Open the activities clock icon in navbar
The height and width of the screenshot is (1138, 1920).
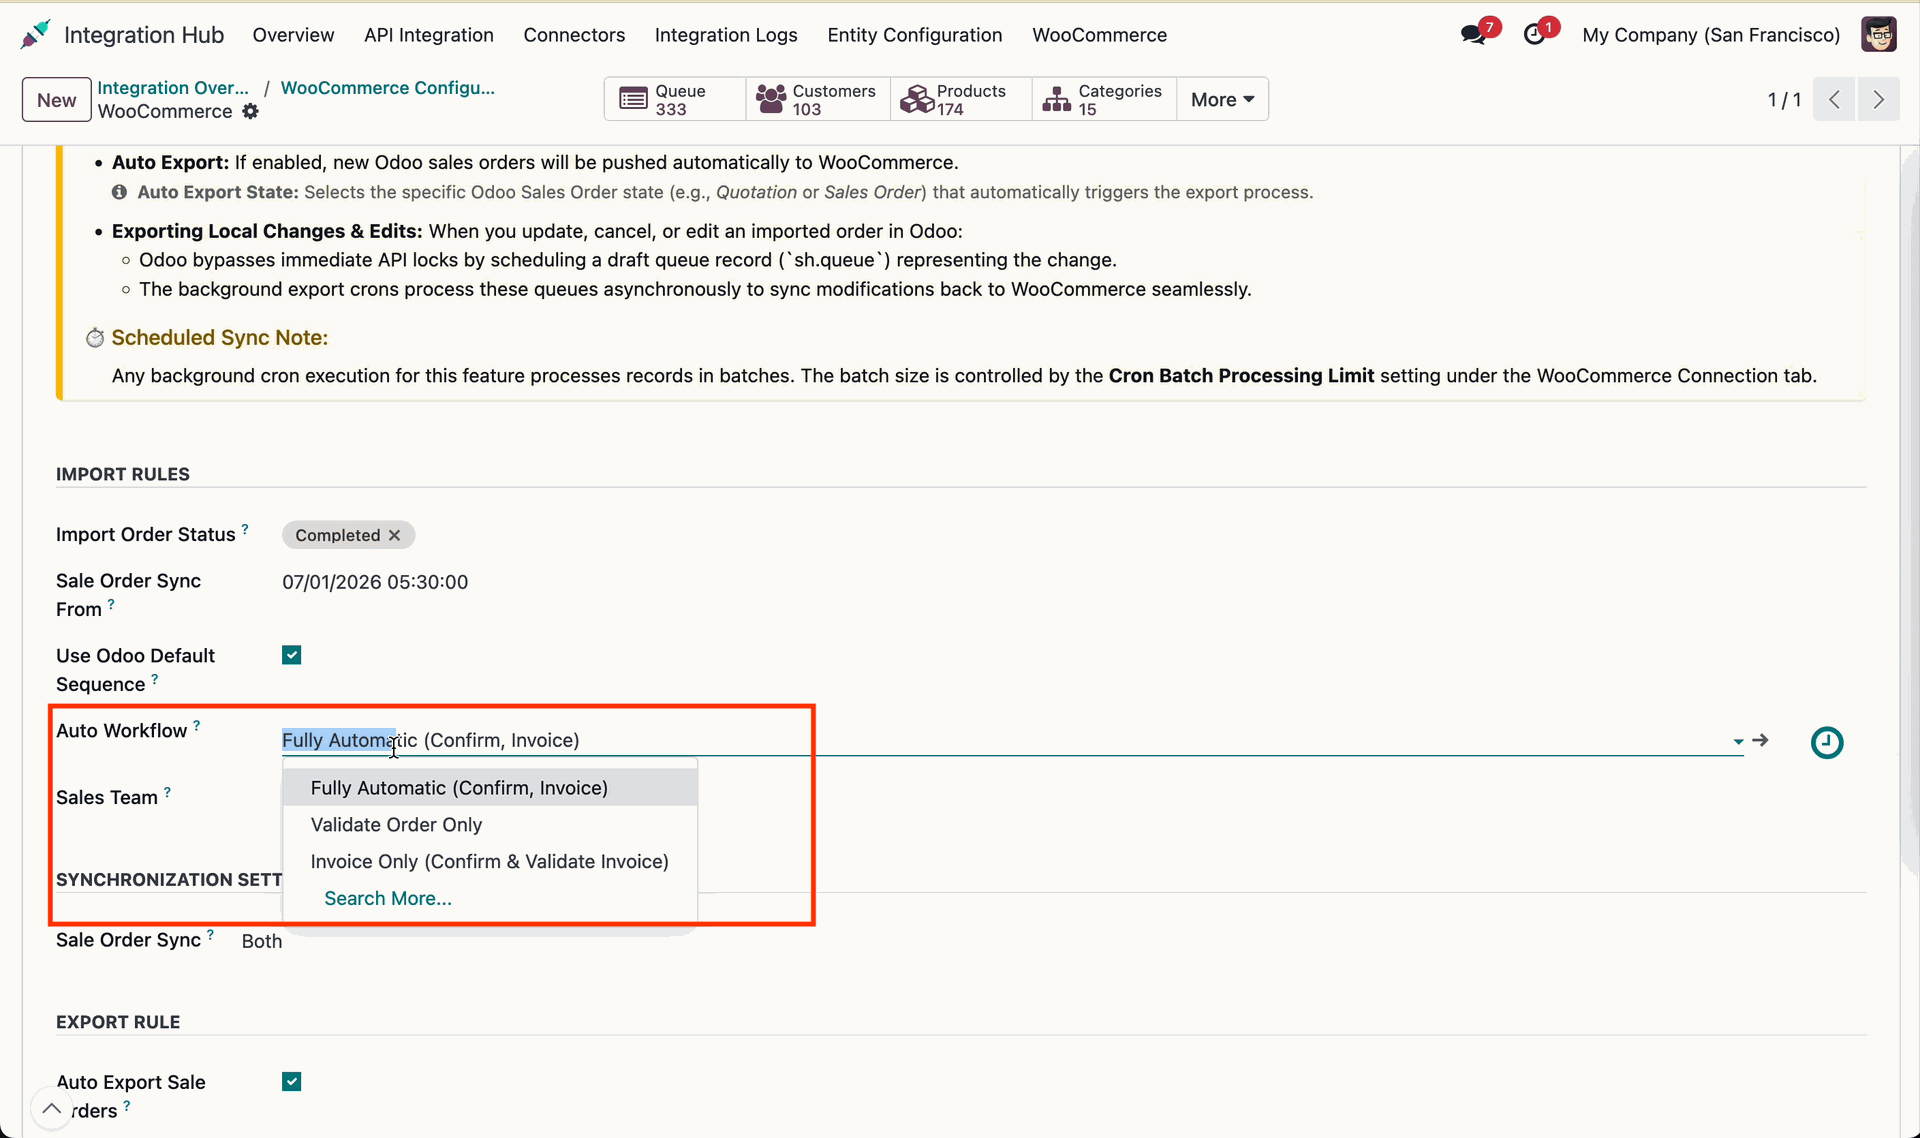(x=1534, y=35)
